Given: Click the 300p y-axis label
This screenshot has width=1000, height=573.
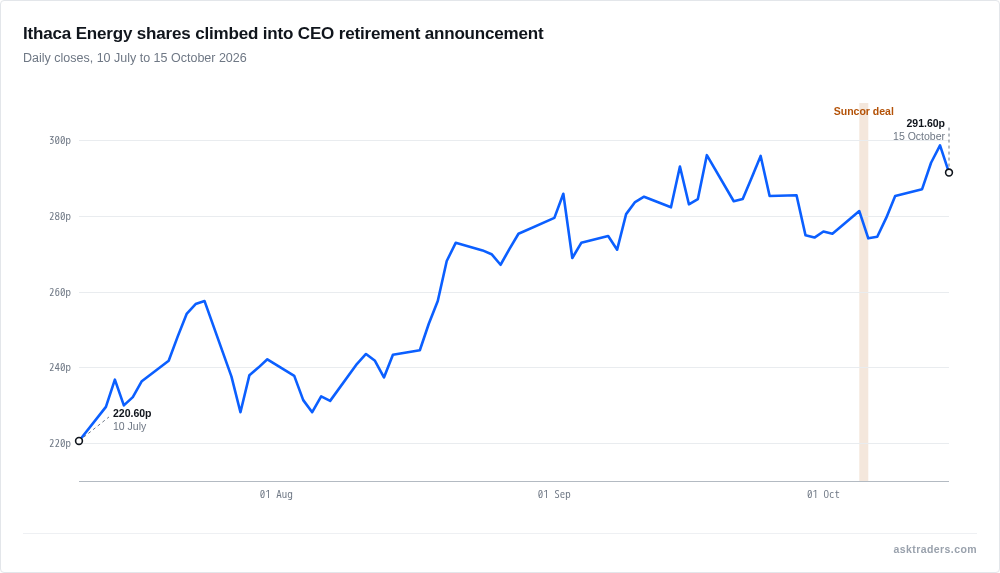Looking at the screenshot, I should coord(60,140).
